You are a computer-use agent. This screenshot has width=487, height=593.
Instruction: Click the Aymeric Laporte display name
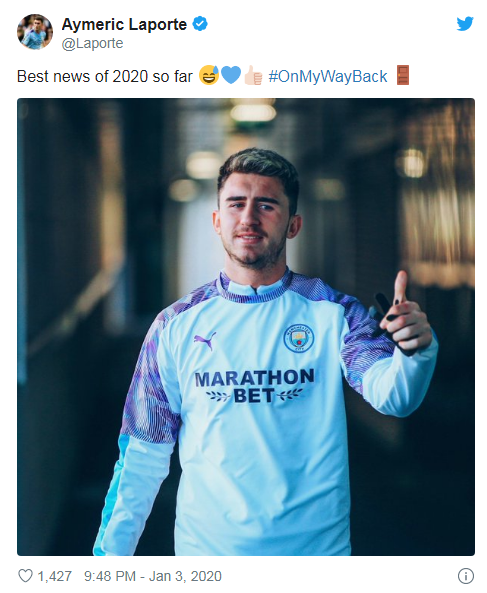124,24
